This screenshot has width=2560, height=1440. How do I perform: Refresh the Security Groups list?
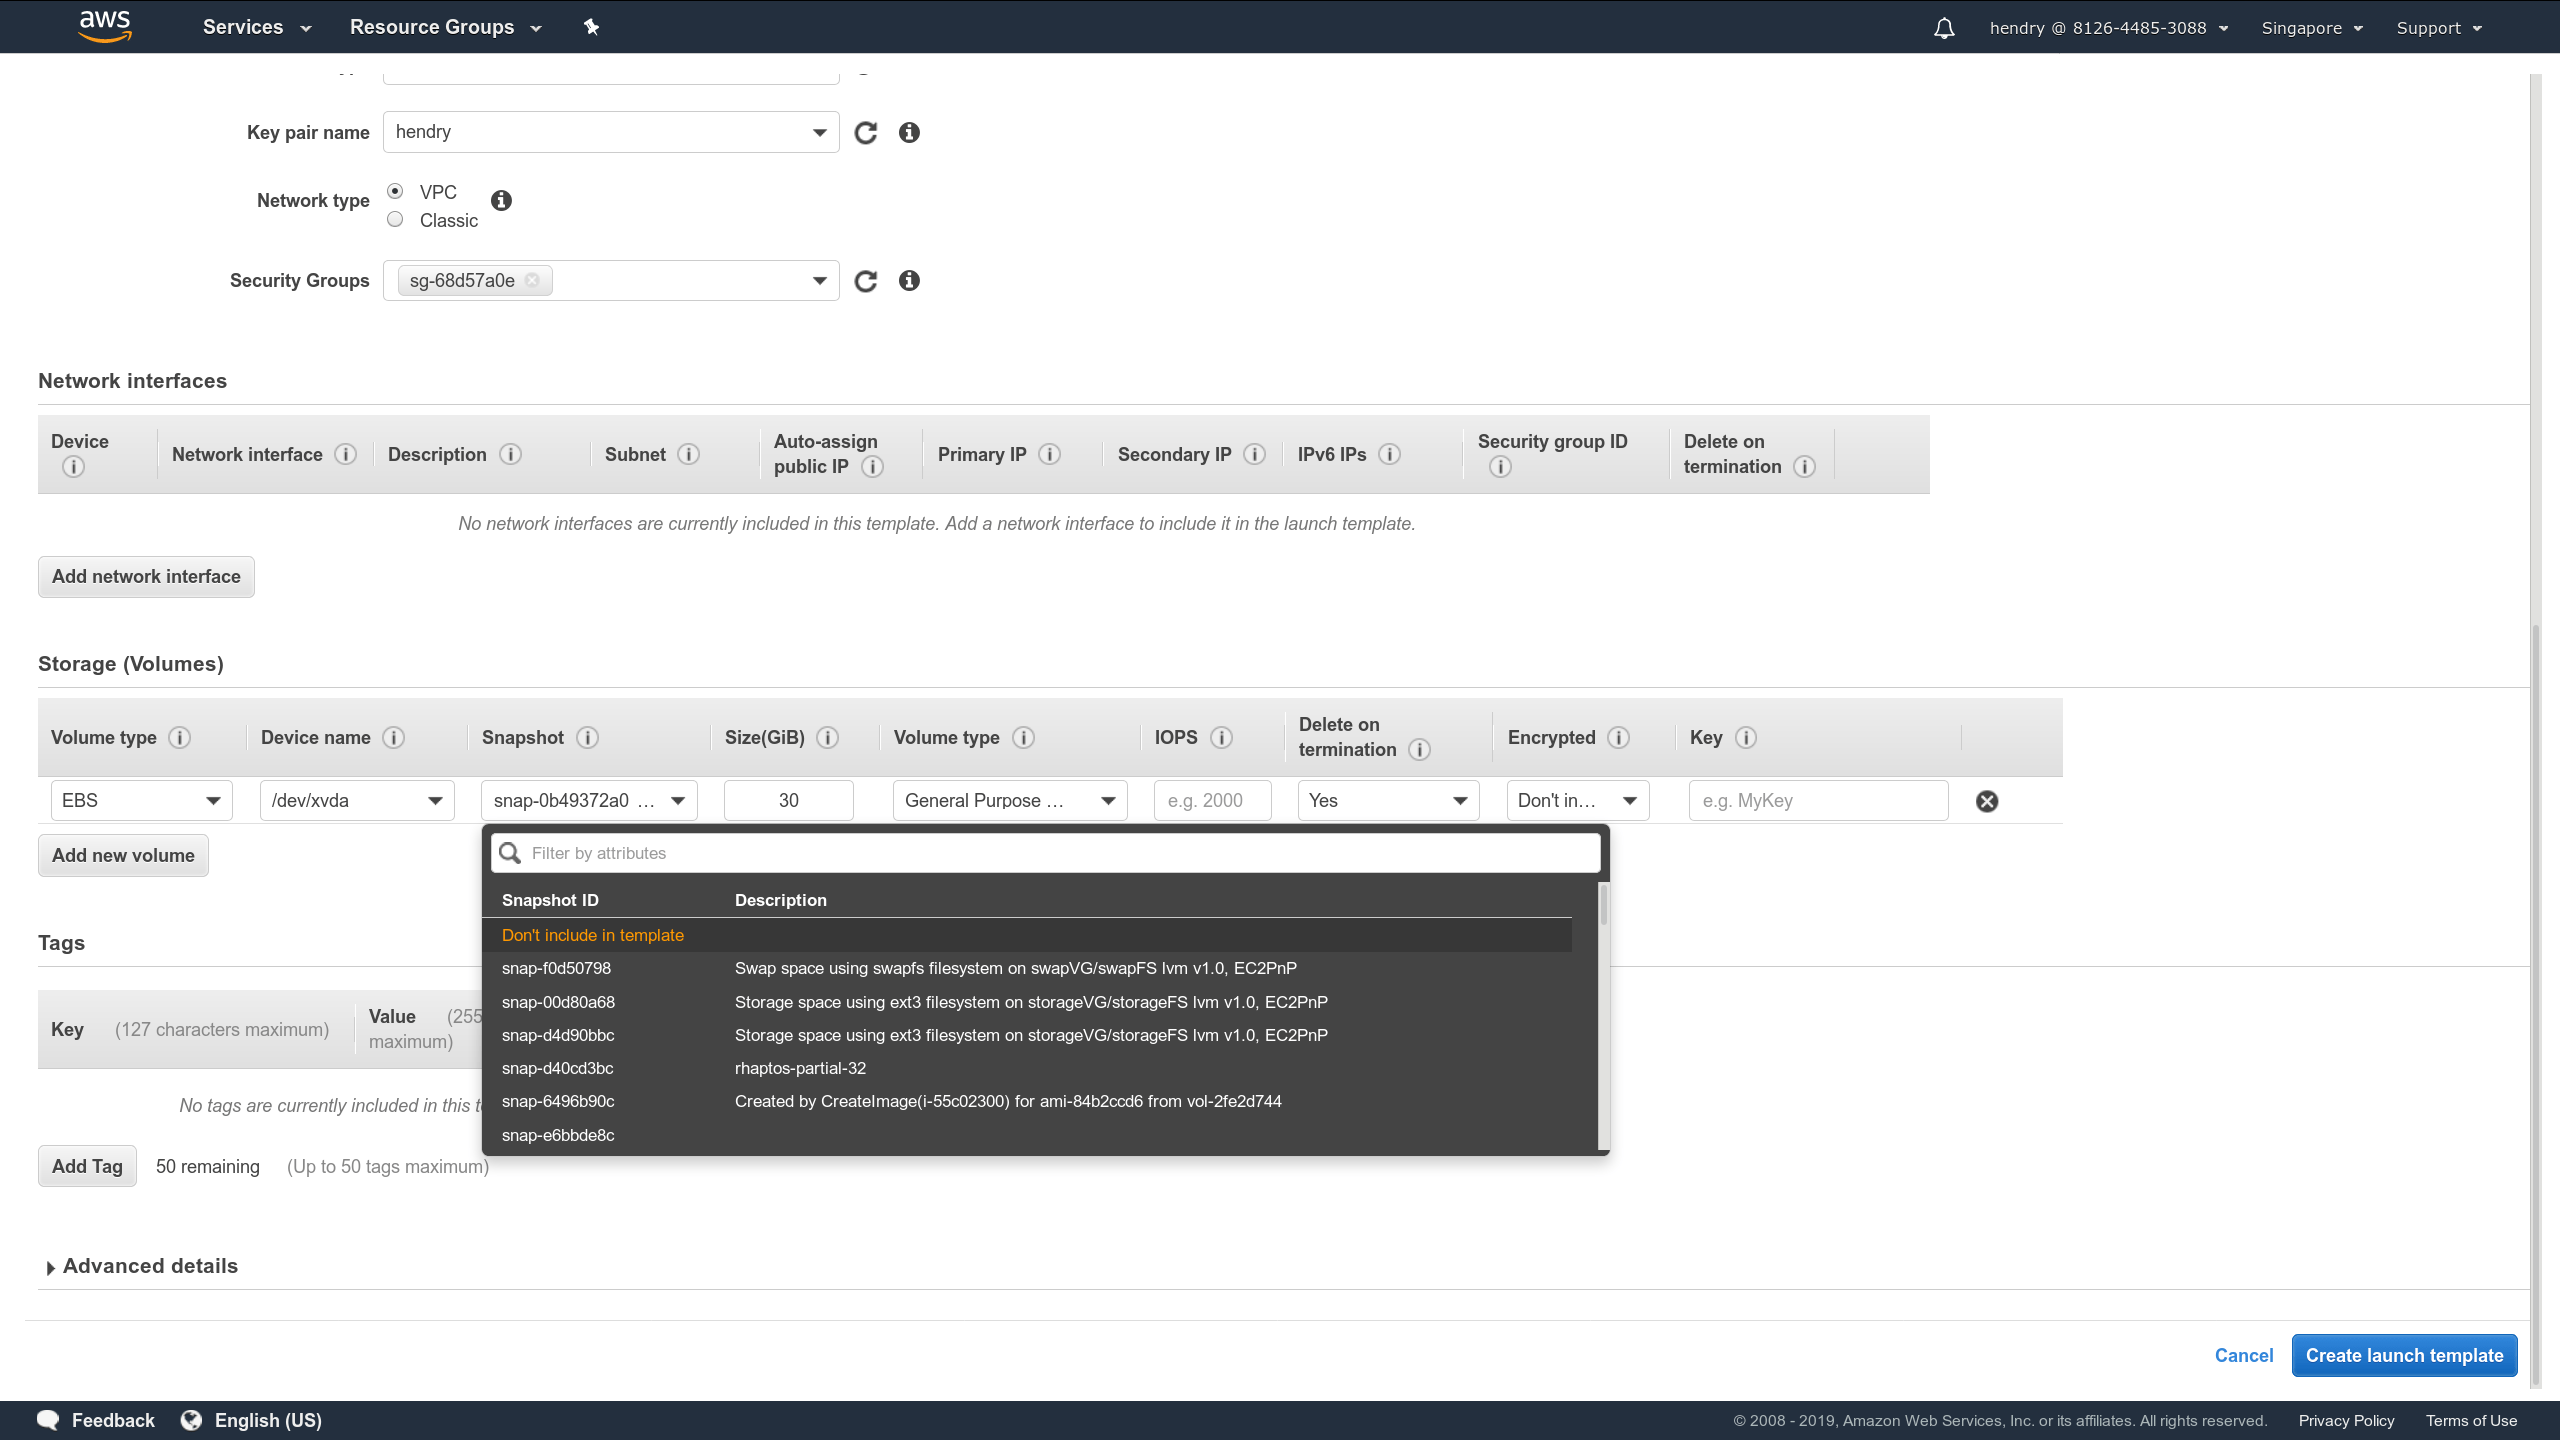click(866, 280)
